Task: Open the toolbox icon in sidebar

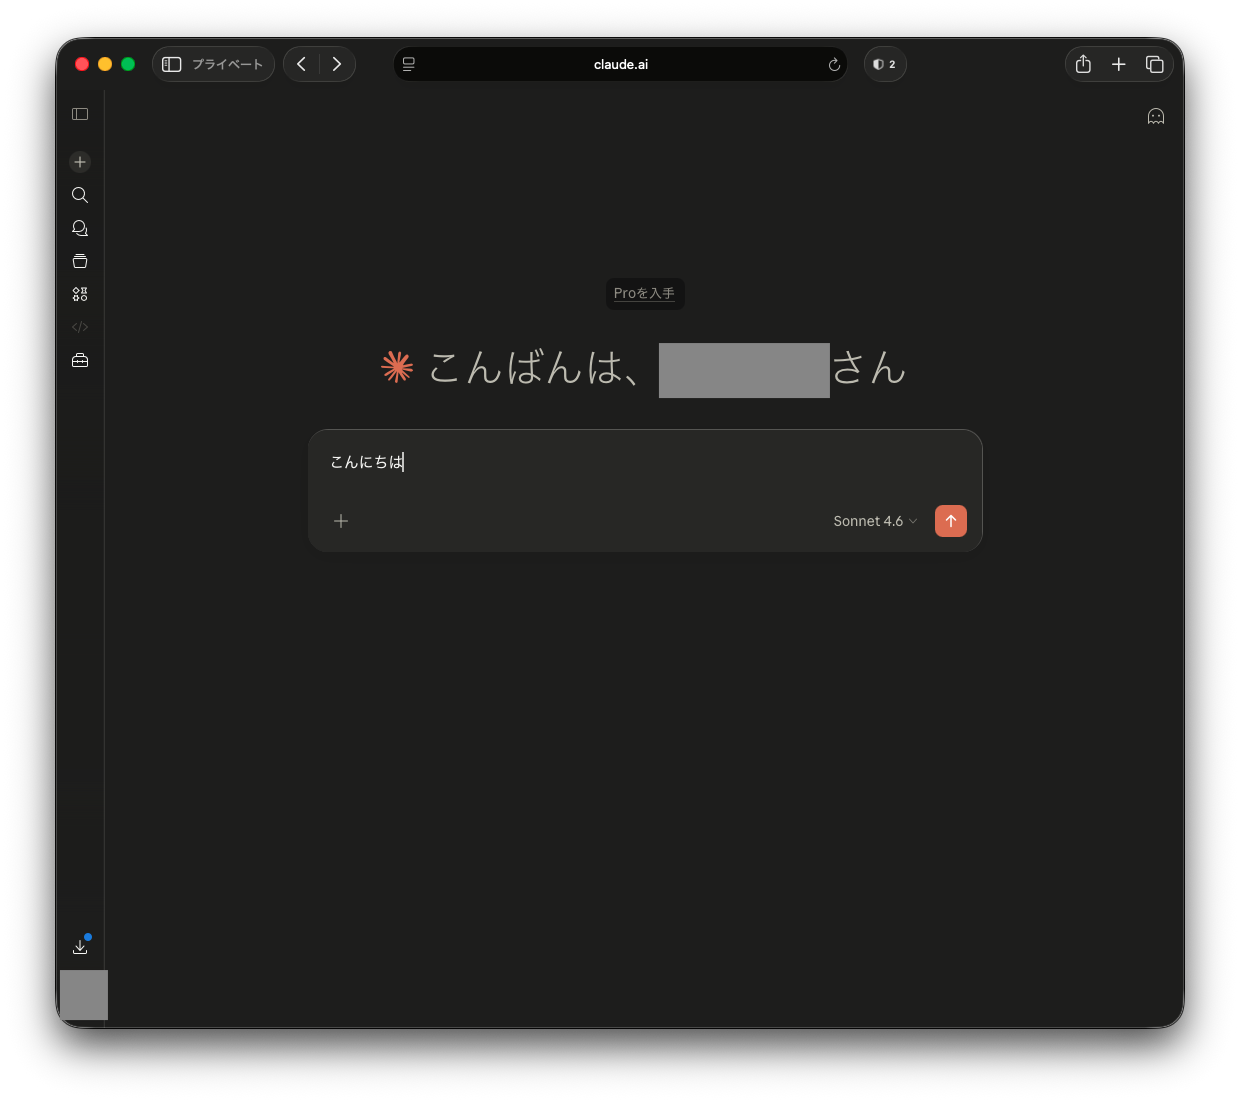Action: pyautogui.click(x=80, y=360)
